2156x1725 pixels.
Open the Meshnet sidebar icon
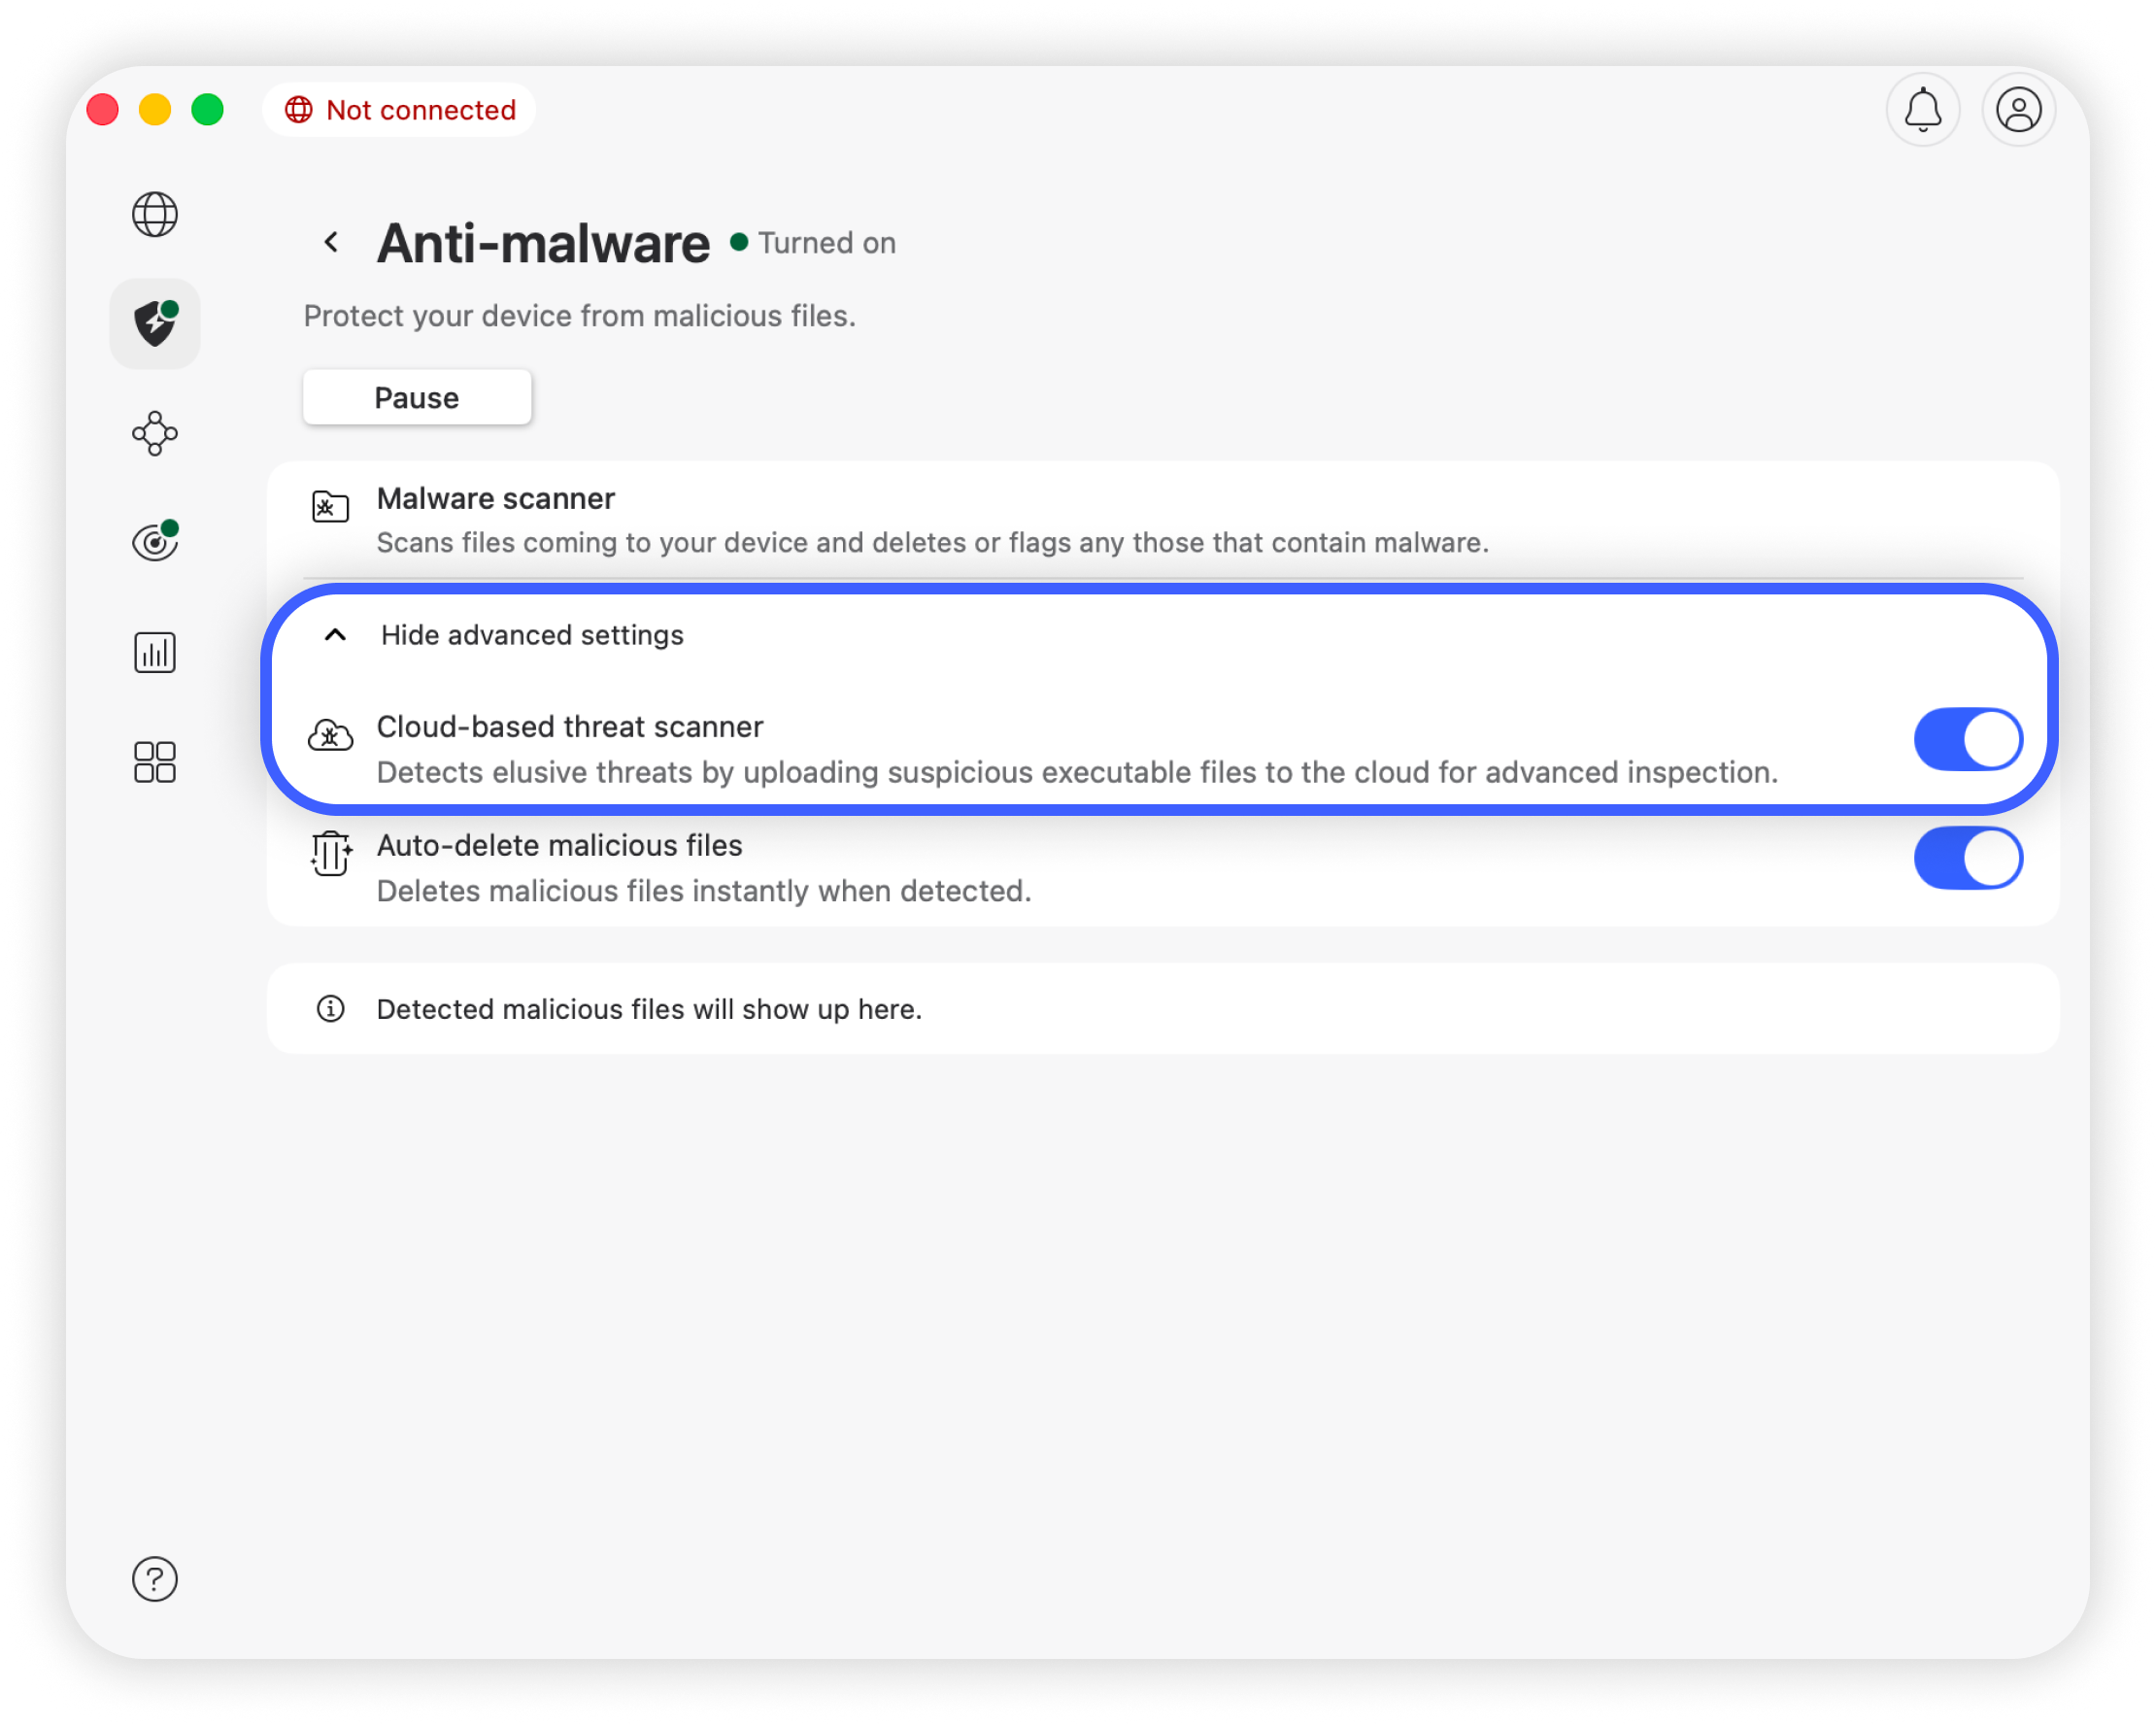[x=155, y=433]
